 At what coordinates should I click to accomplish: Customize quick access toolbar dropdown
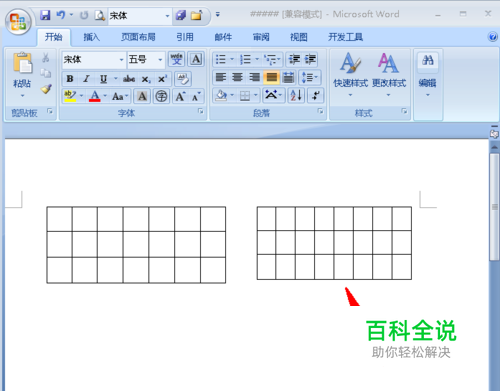[x=218, y=15]
